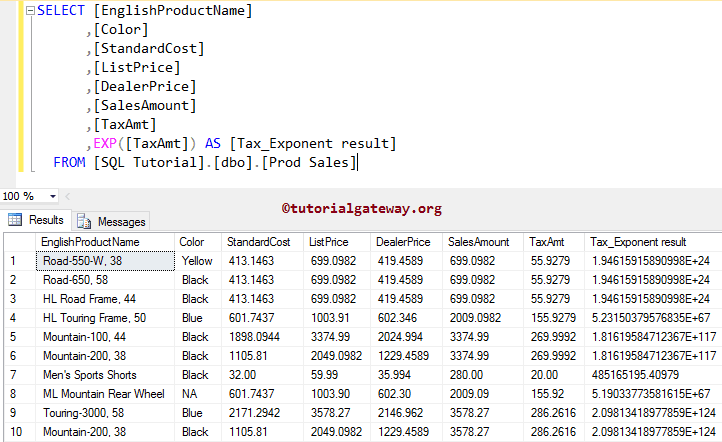
Task: Select row 7 via its row number
Action: point(19,375)
